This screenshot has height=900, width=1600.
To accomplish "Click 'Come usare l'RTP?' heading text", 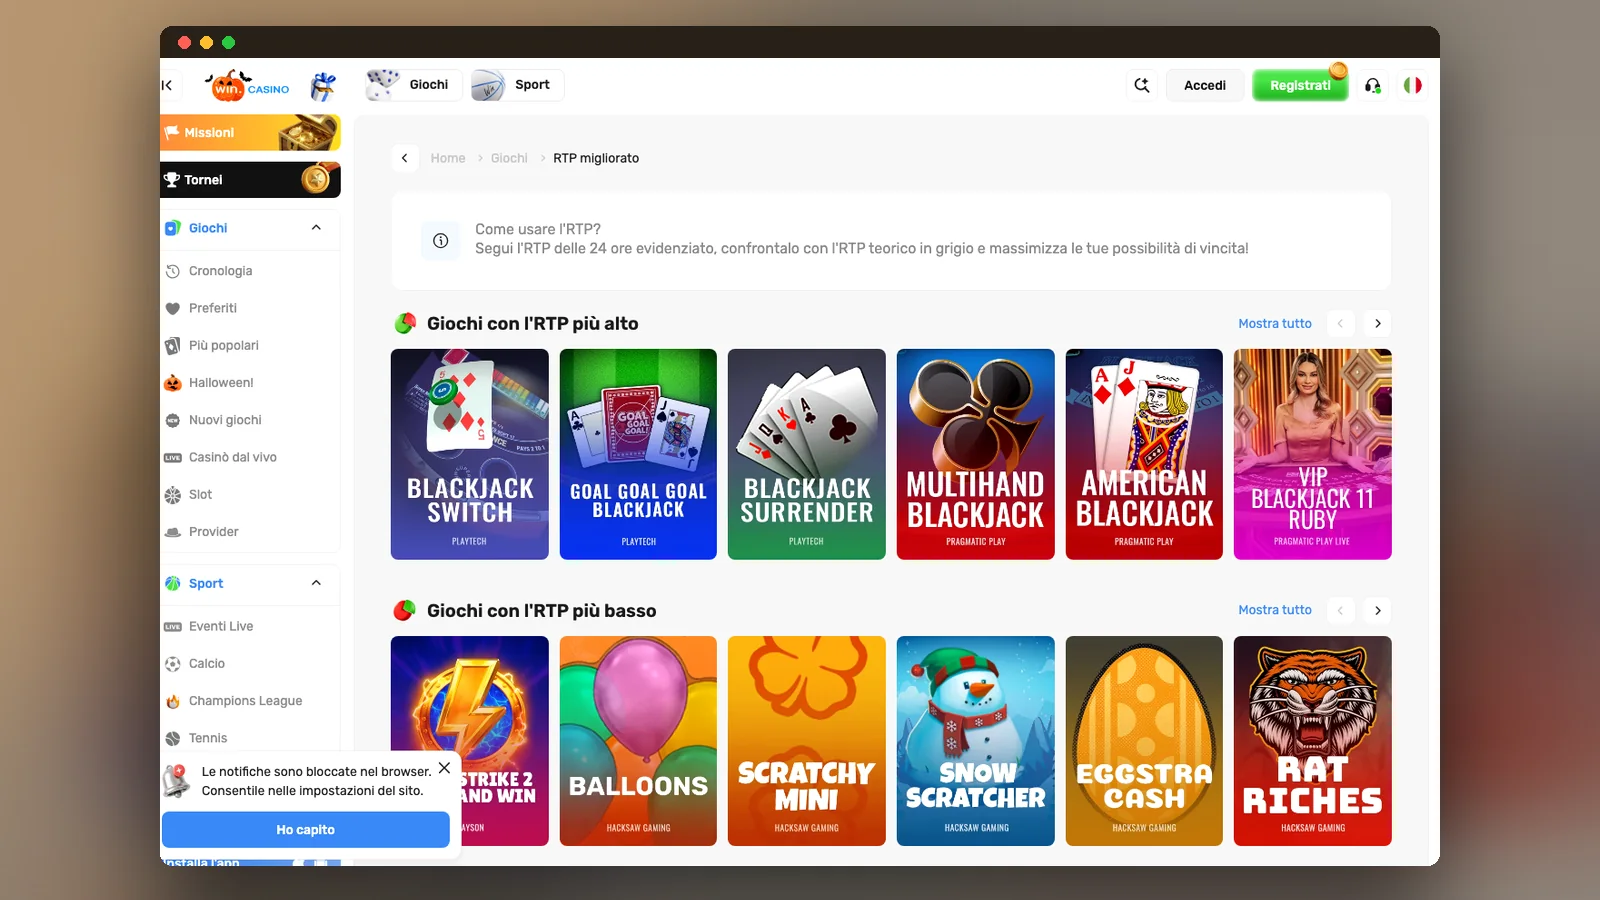I will 538,229.
